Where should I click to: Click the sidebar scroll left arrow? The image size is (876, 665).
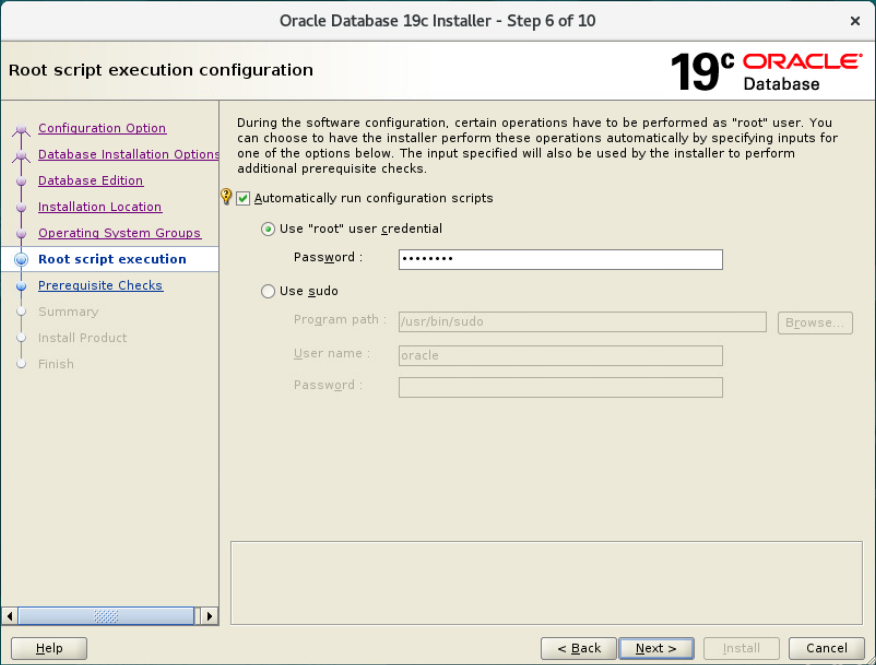point(9,616)
